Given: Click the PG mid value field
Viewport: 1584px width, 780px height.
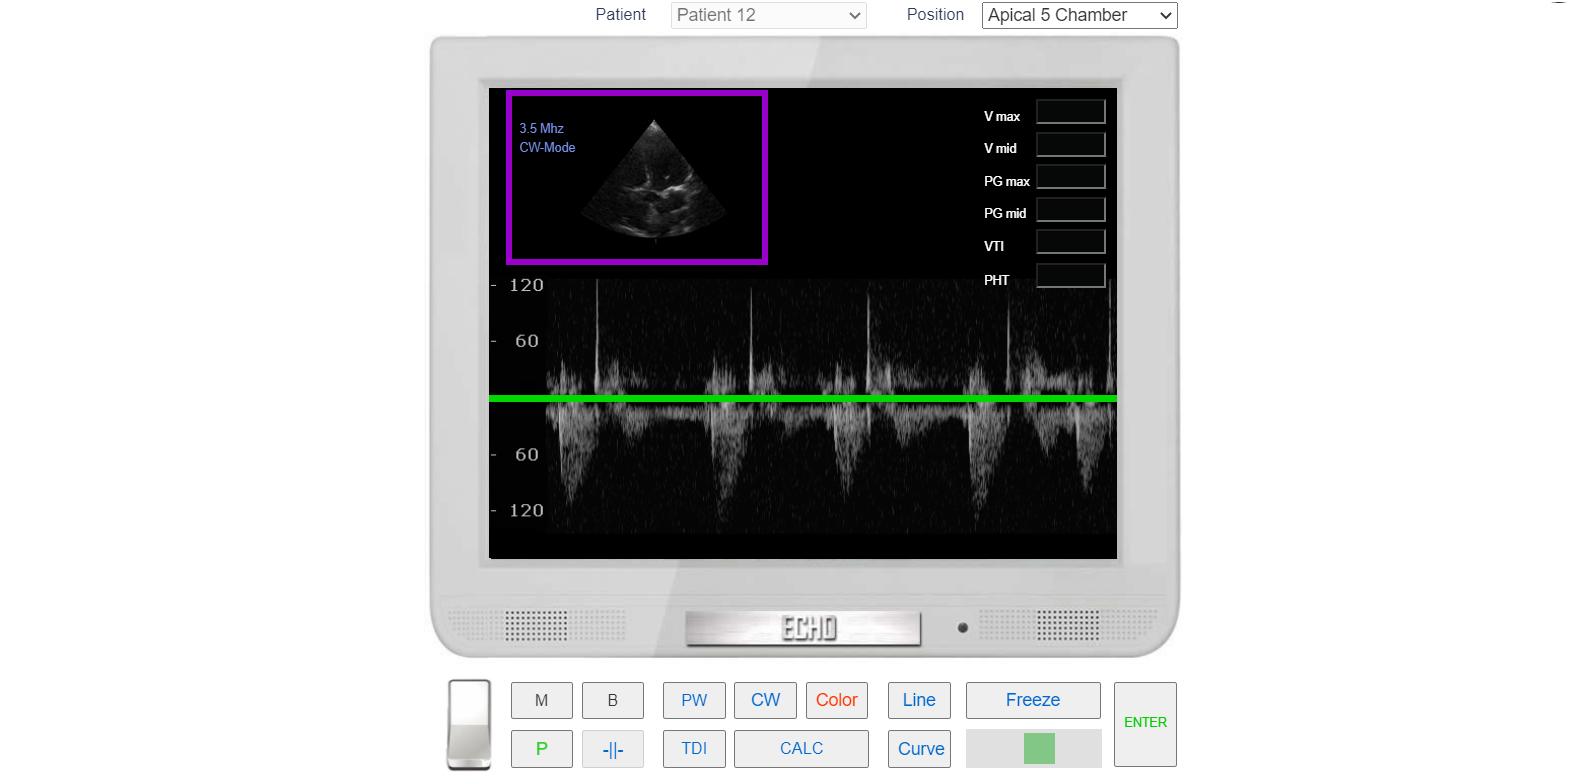Looking at the screenshot, I should click(x=1070, y=210).
